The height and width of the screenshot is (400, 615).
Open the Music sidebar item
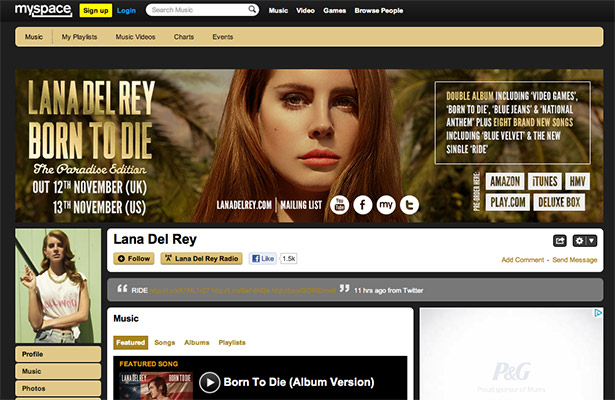click(x=58, y=371)
